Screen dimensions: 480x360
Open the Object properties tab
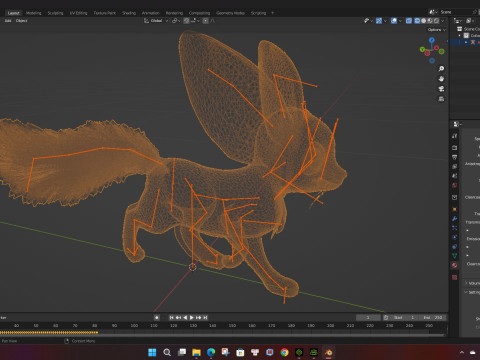(455, 209)
